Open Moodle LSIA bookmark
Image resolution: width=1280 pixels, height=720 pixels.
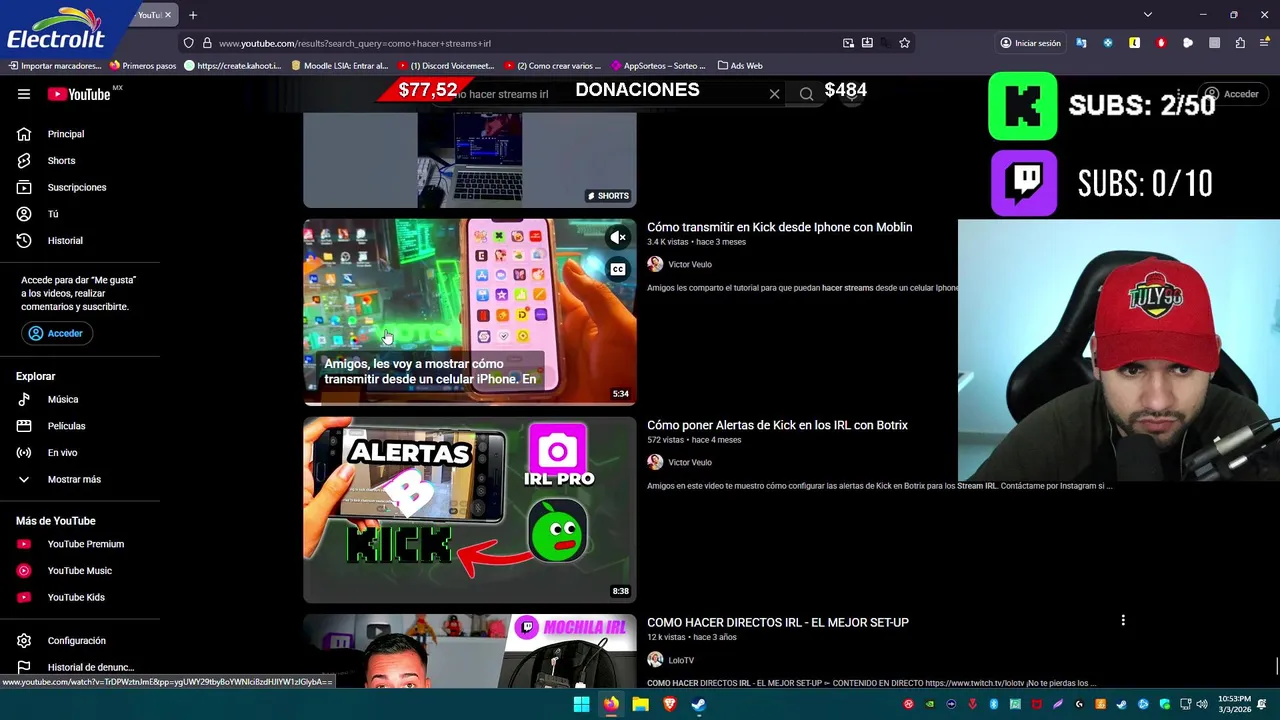point(339,66)
